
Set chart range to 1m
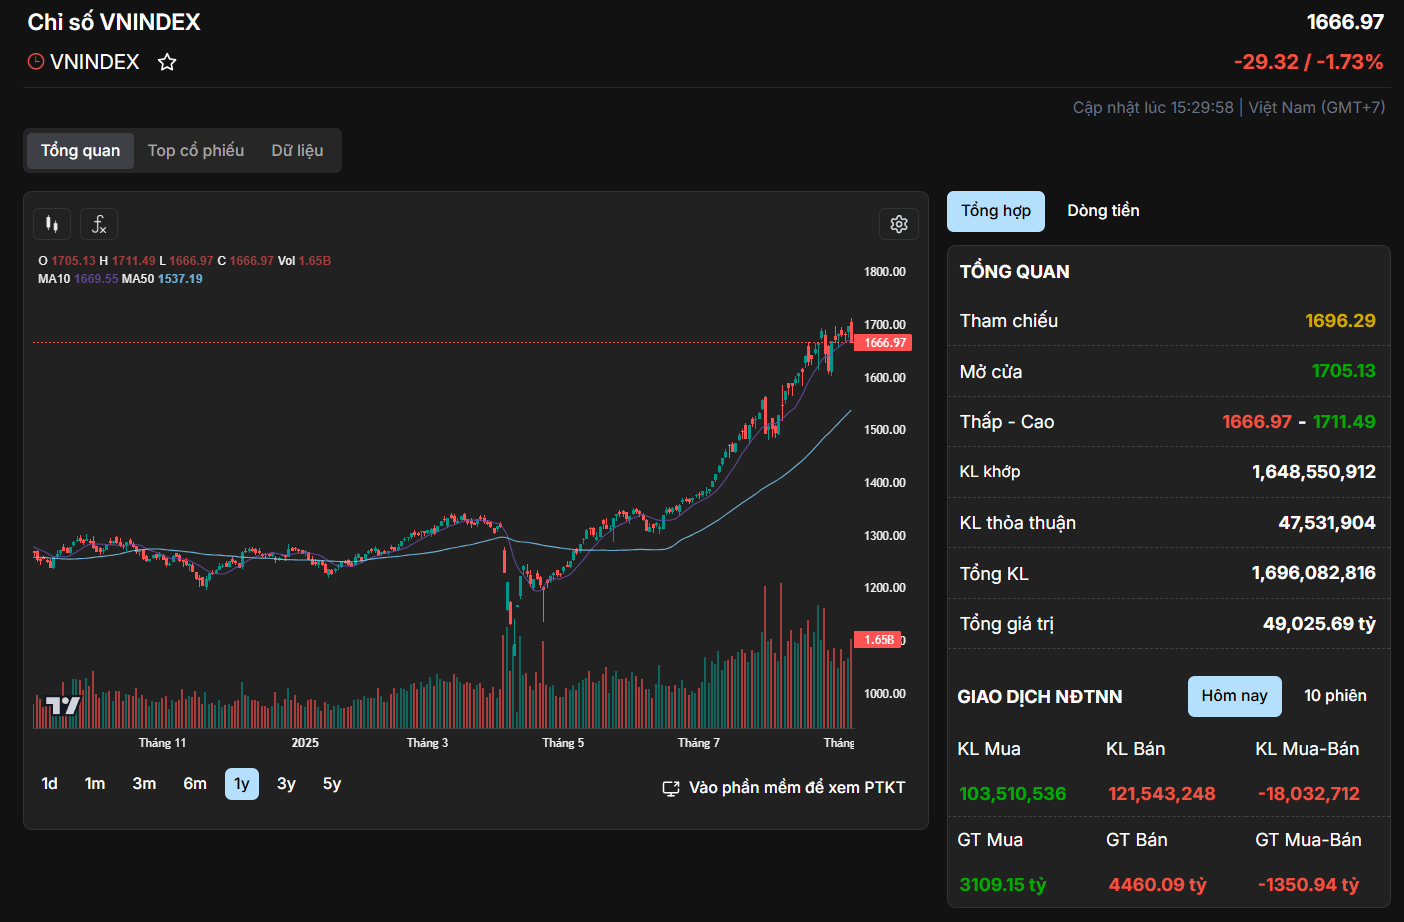pyautogui.click(x=95, y=784)
